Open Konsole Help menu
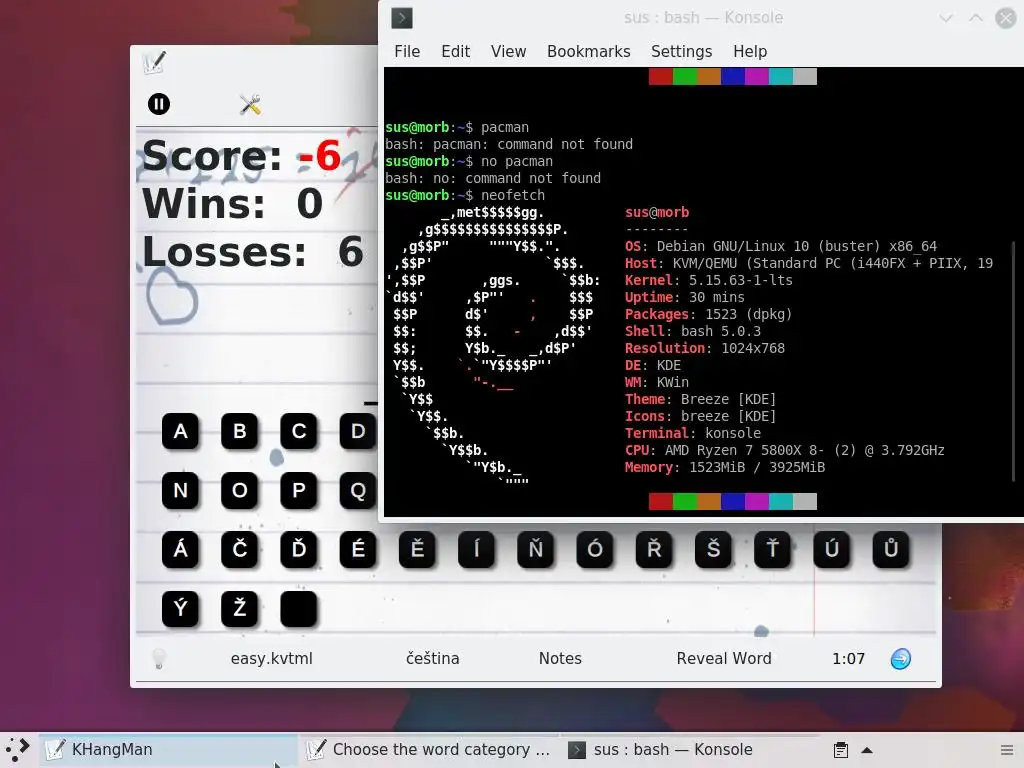The width and height of the screenshot is (1024, 768). point(750,52)
